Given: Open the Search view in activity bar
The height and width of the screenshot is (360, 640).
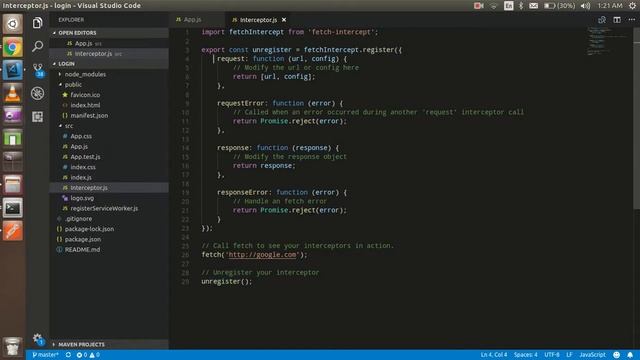Looking at the screenshot, I should coord(38,46).
